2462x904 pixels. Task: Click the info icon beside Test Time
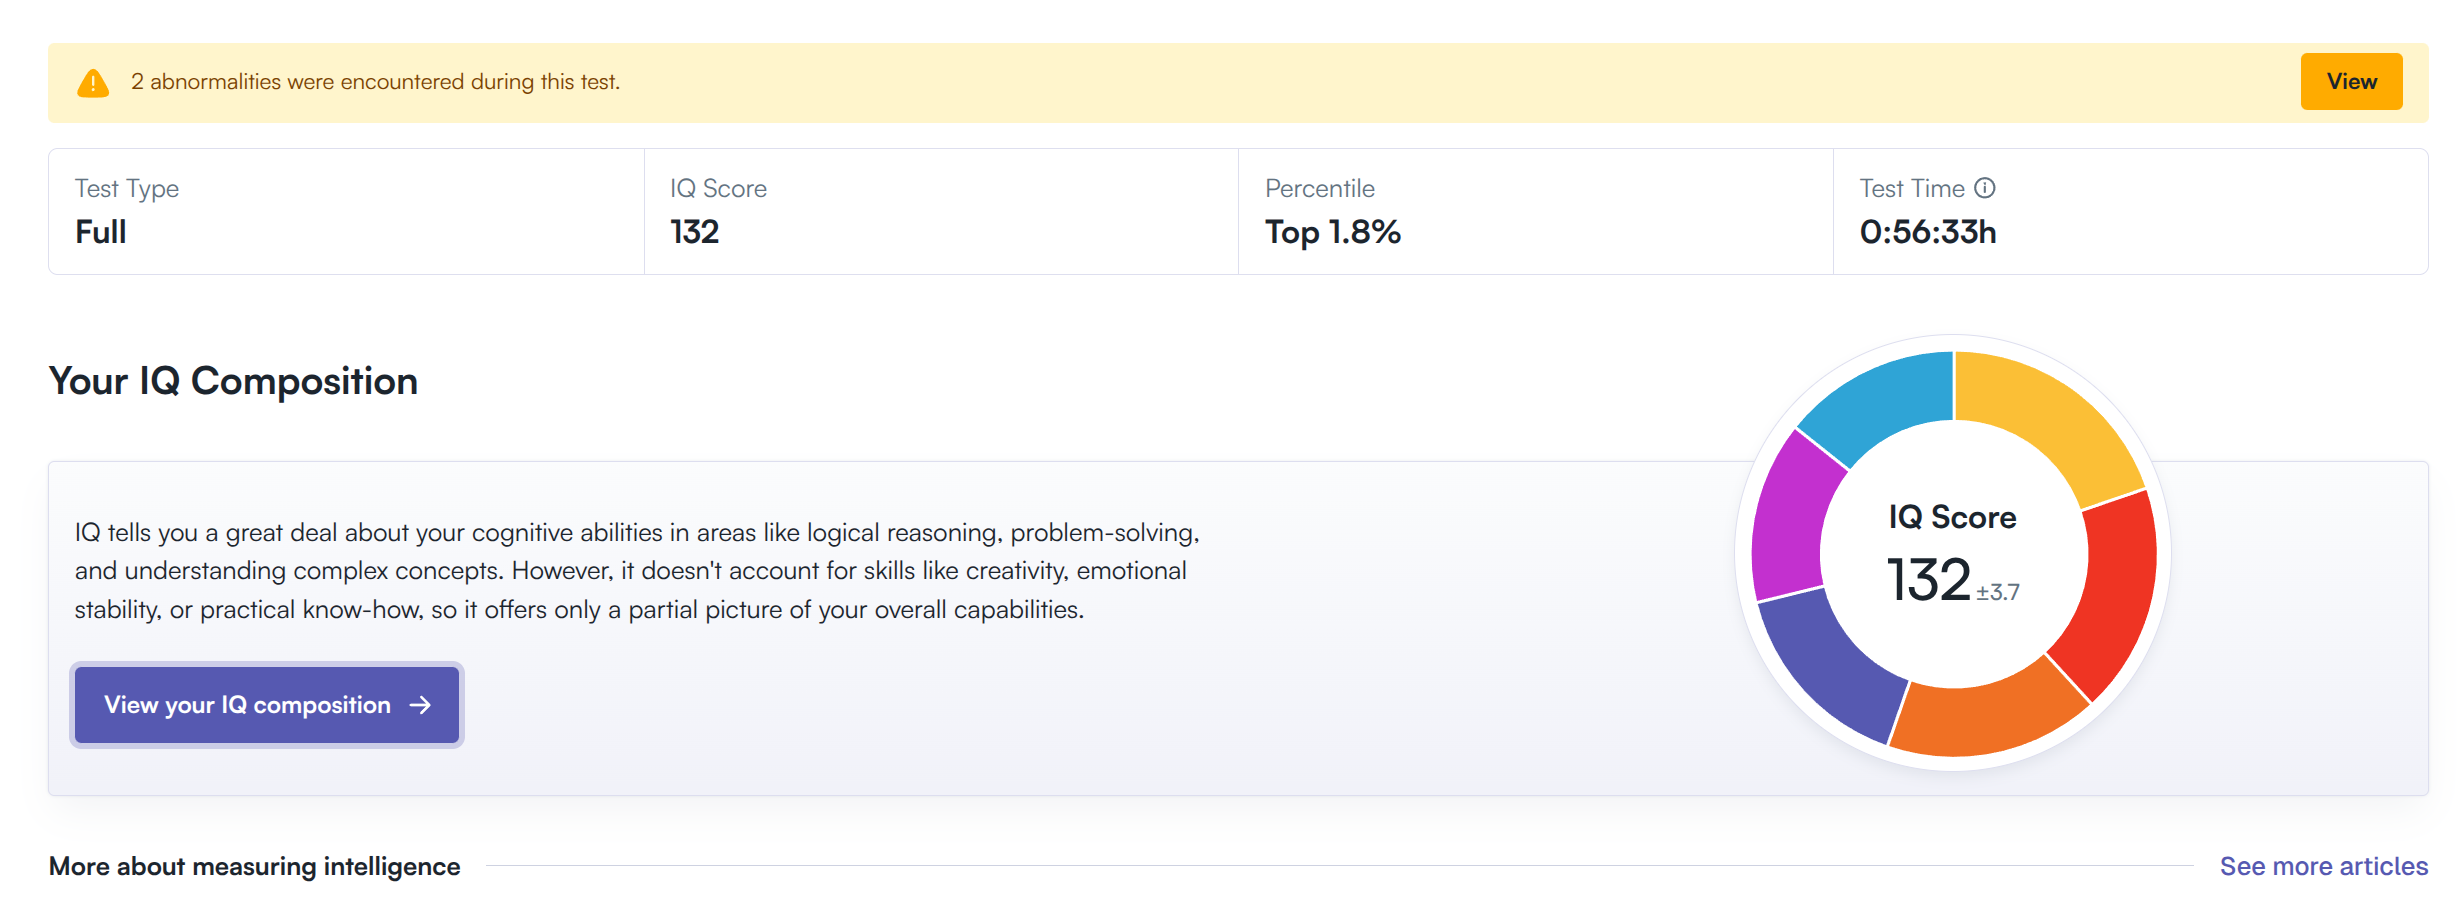(1985, 188)
